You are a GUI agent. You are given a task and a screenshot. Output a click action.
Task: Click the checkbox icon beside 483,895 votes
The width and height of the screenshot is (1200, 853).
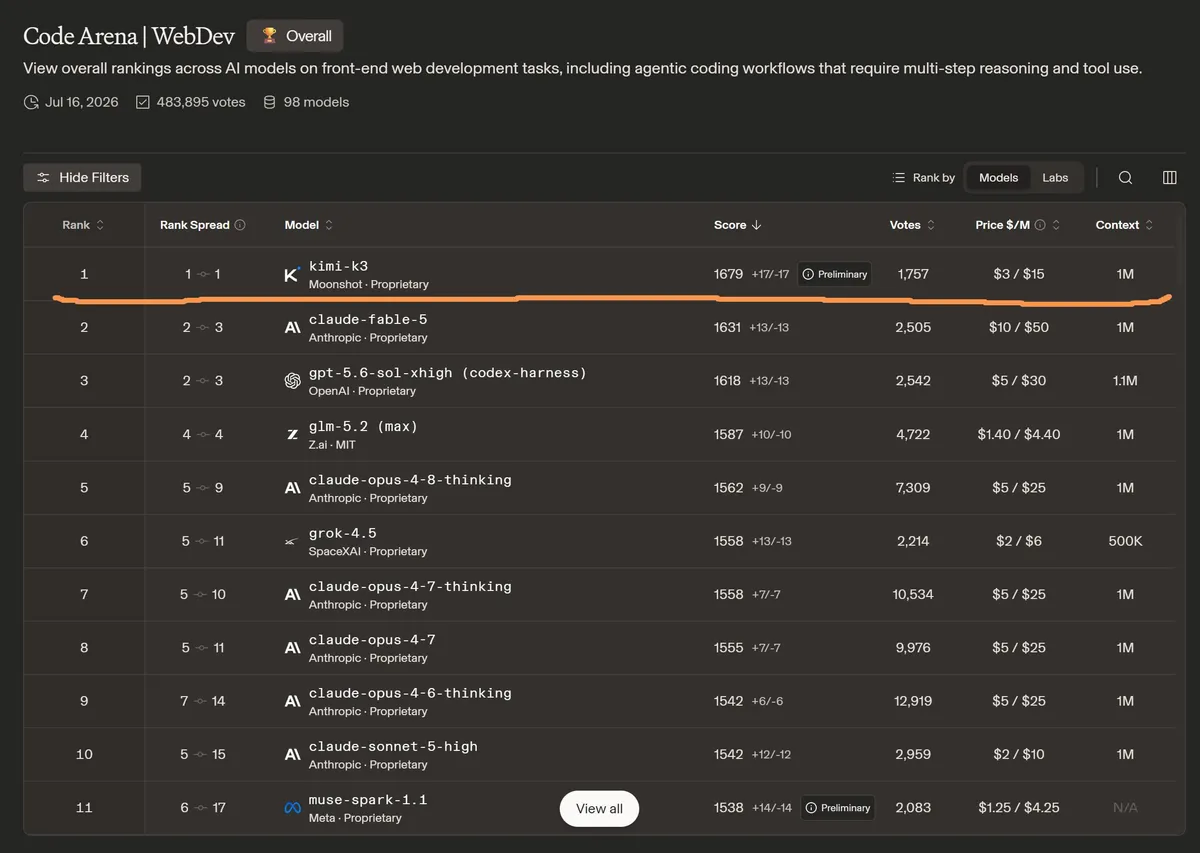coord(143,102)
